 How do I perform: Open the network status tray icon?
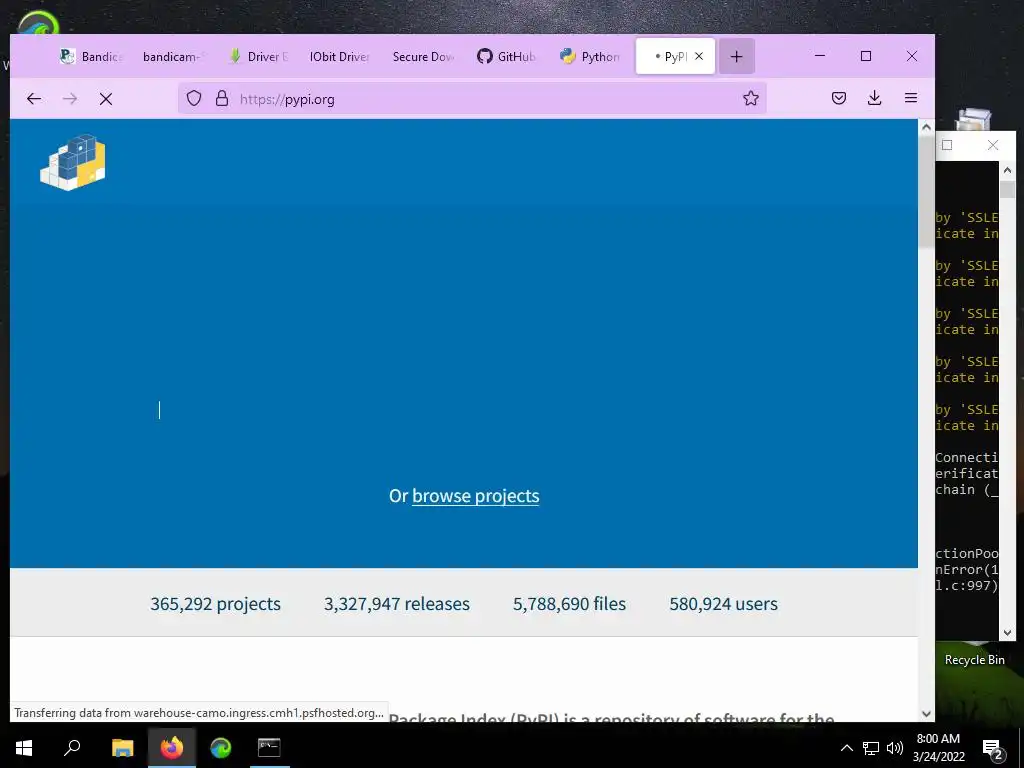coord(871,748)
